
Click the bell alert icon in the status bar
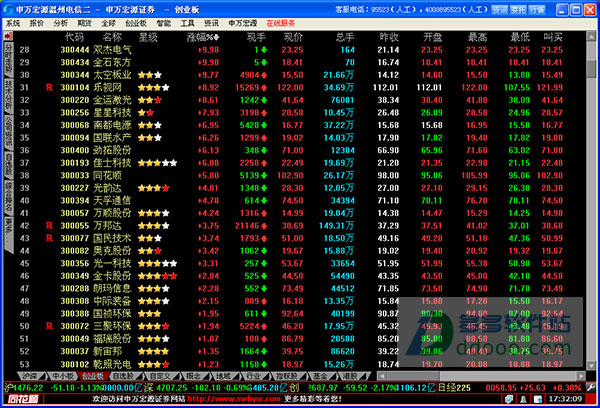click(523, 399)
